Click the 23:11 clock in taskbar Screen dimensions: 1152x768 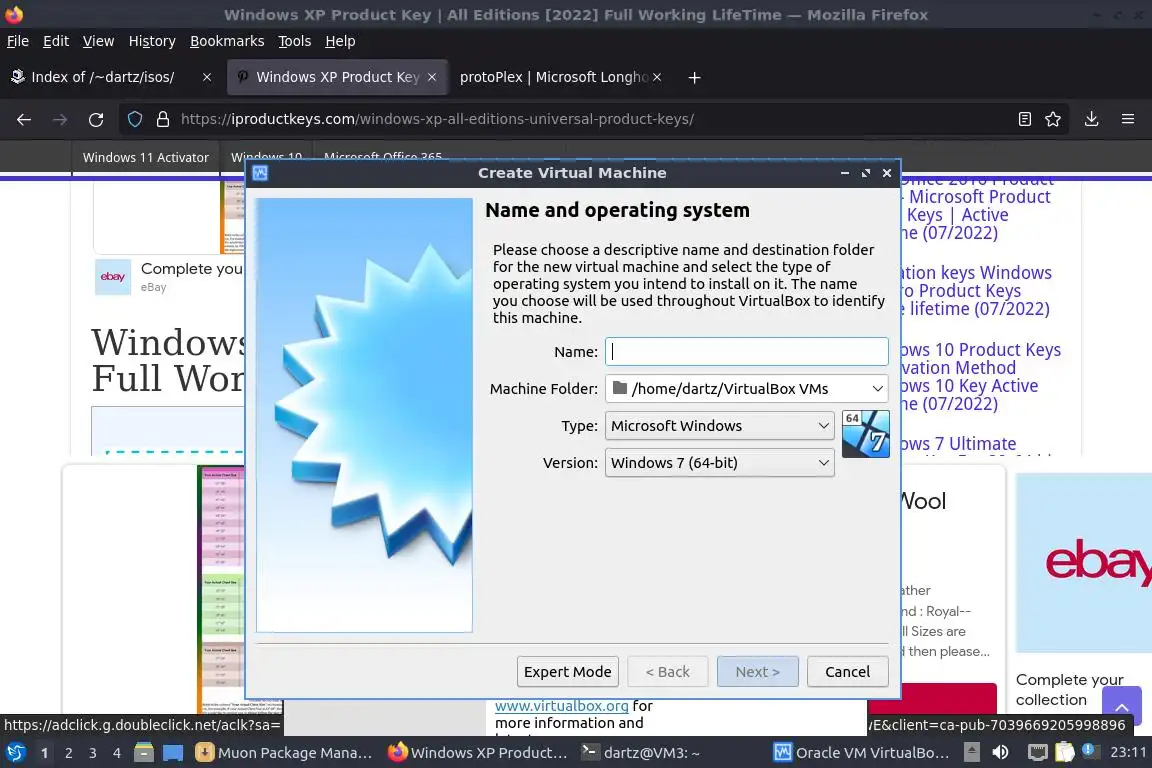click(x=1128, y=753)
